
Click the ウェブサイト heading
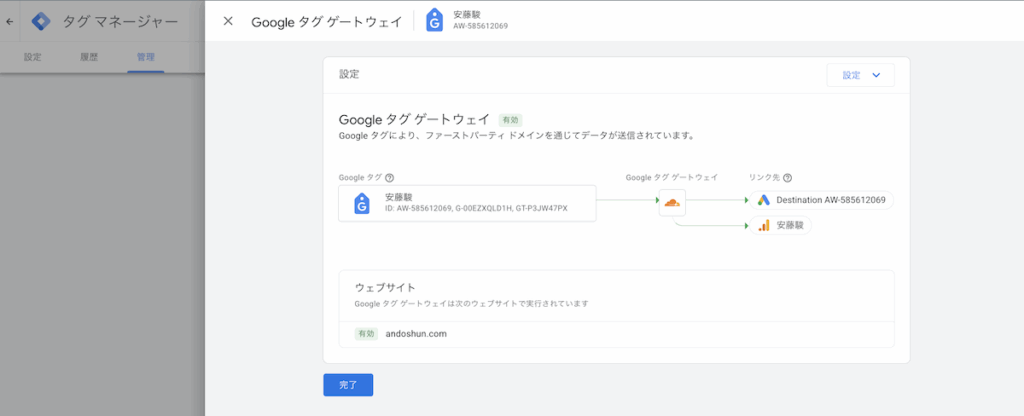385,287
